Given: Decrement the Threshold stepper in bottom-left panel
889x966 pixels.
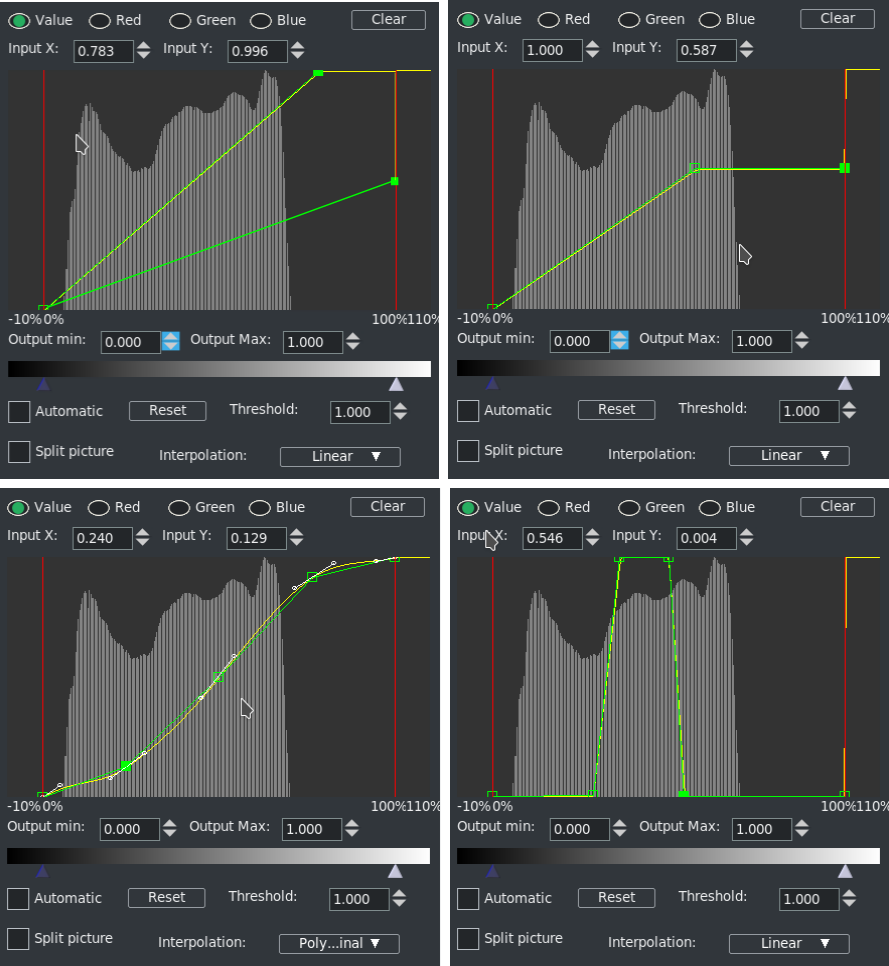Looking at the screenshot, I should pyautogui.click(x=399, y=903).
